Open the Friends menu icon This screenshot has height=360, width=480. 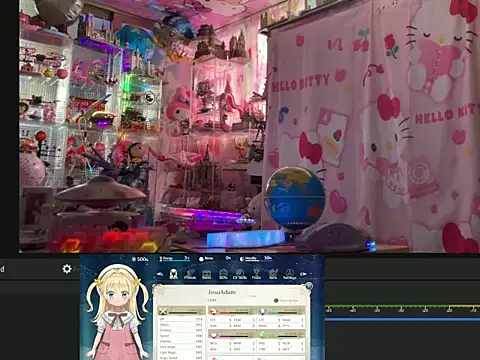click(x=190, y=274)
